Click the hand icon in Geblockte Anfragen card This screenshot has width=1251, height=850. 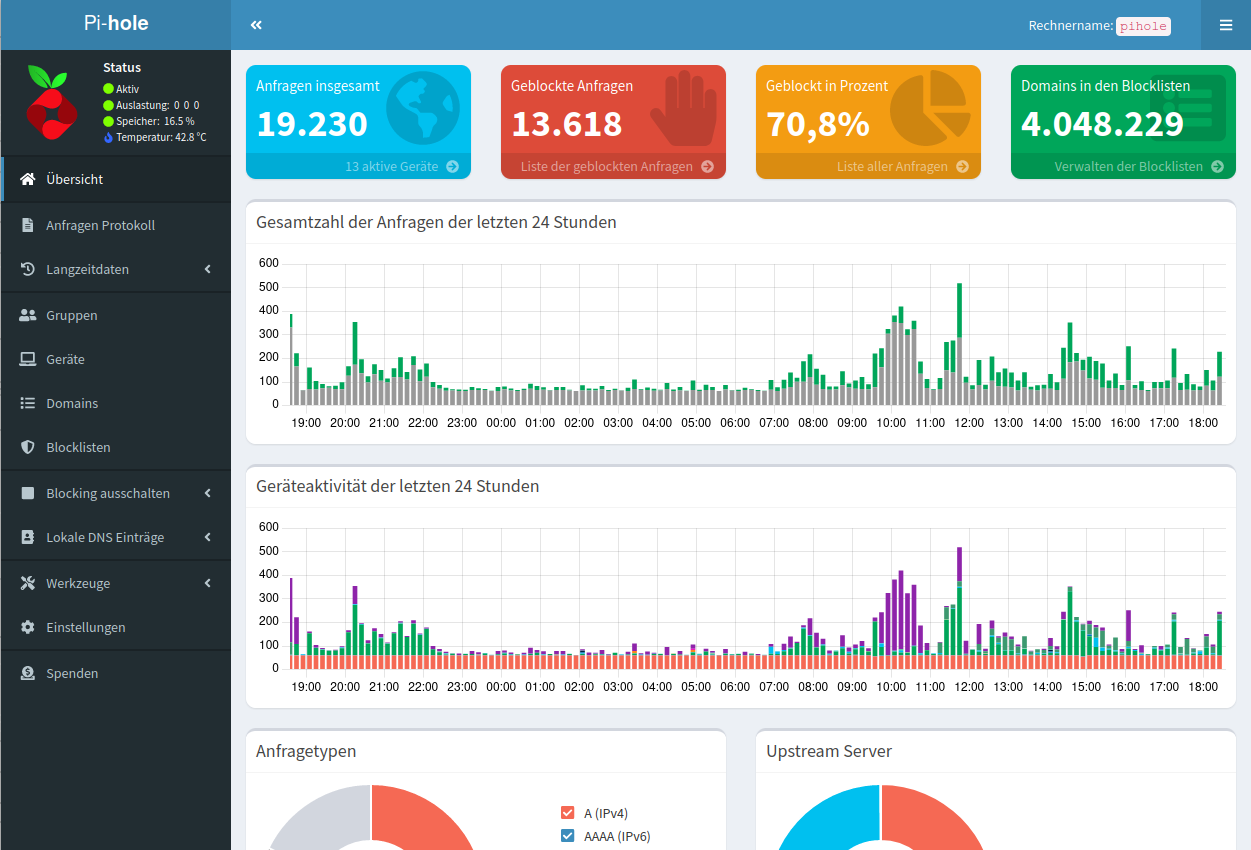pyautogui.click(x=684, y=108)
